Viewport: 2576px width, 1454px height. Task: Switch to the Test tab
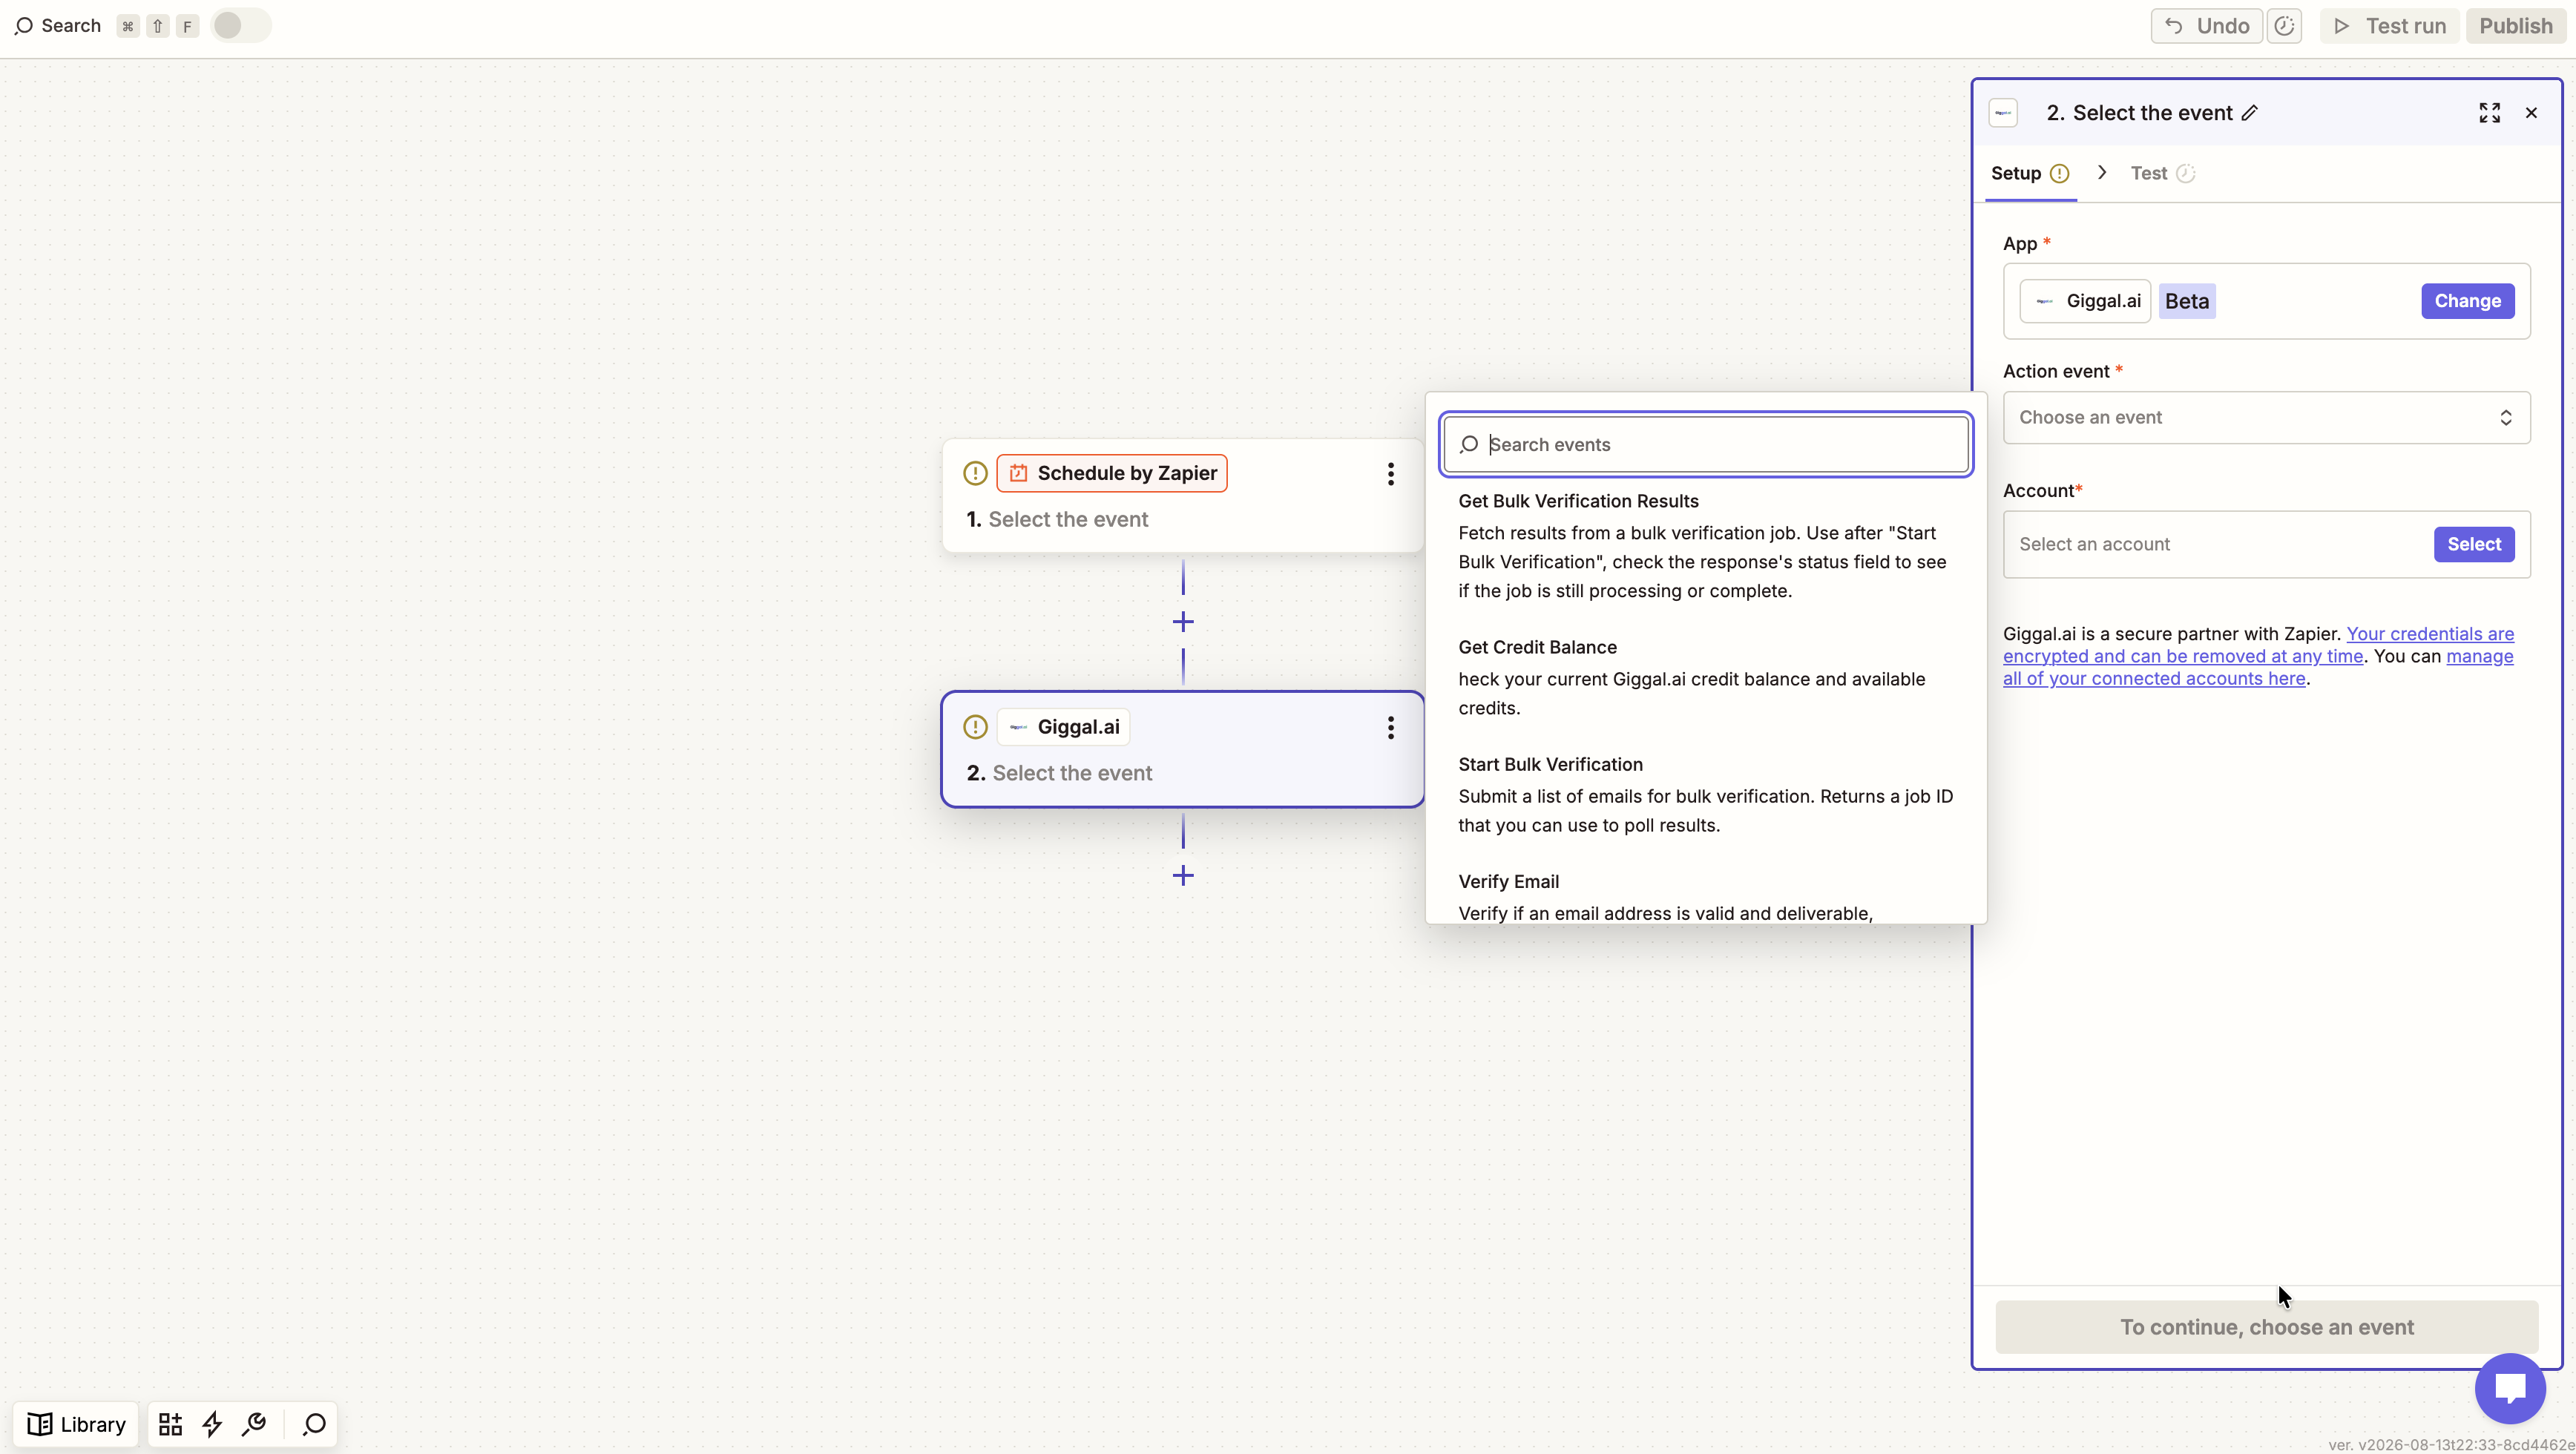click(x=2162, y=174)
